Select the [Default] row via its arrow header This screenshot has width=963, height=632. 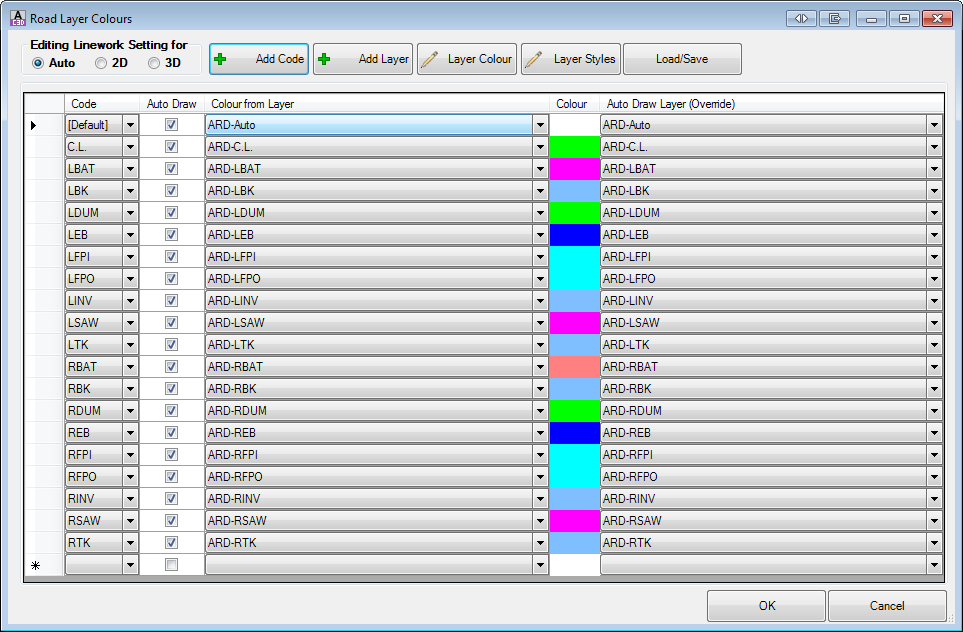44,125
